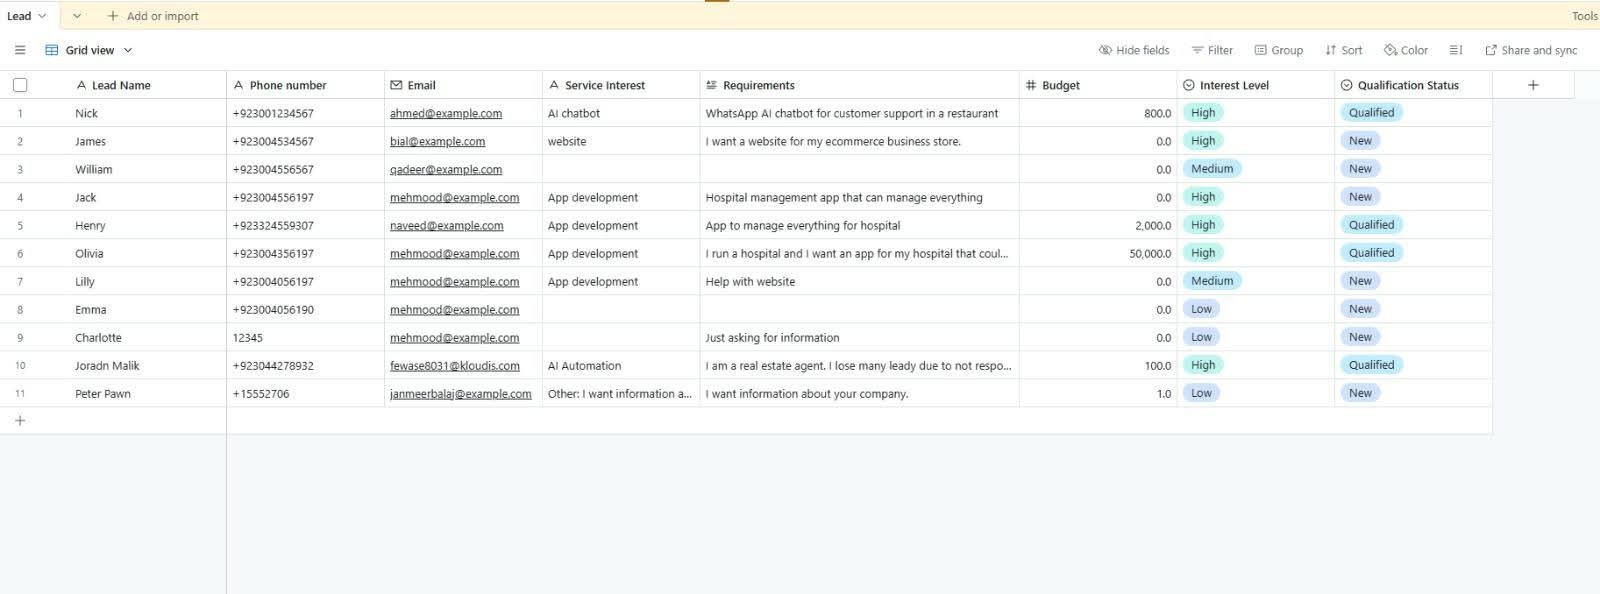The width and height of the screenshot is (1600, 594).
Task: Open janmeerbalaj@example.com email link
Action: point(461,393)
